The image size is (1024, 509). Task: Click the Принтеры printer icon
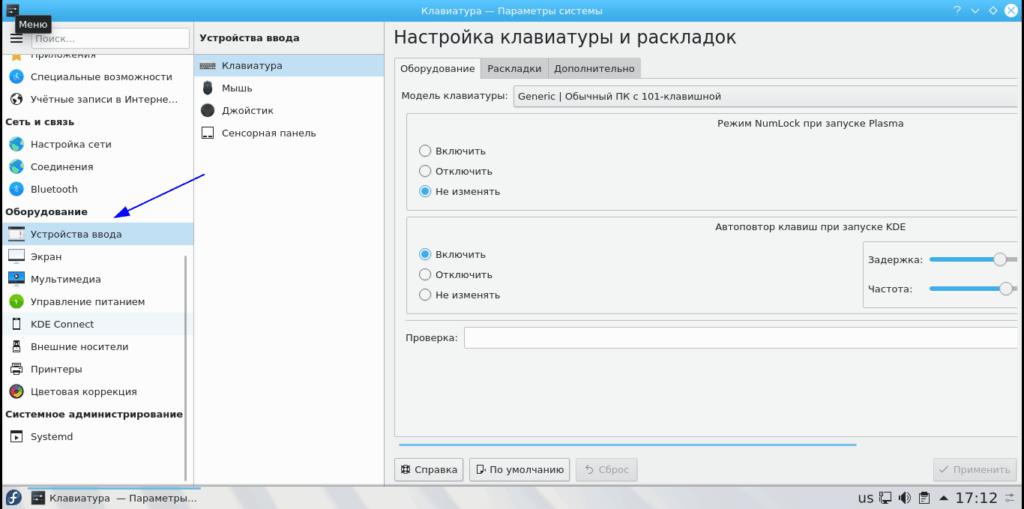coord(16,369)
